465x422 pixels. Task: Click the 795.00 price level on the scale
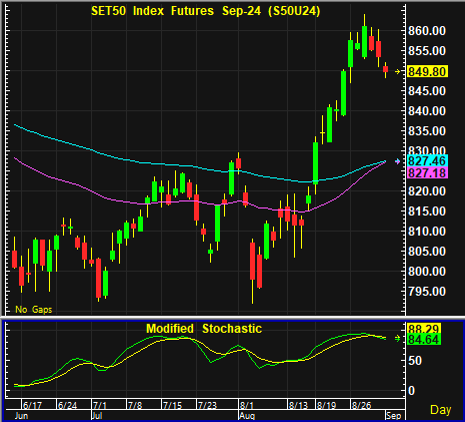click(x=427, y=292)
